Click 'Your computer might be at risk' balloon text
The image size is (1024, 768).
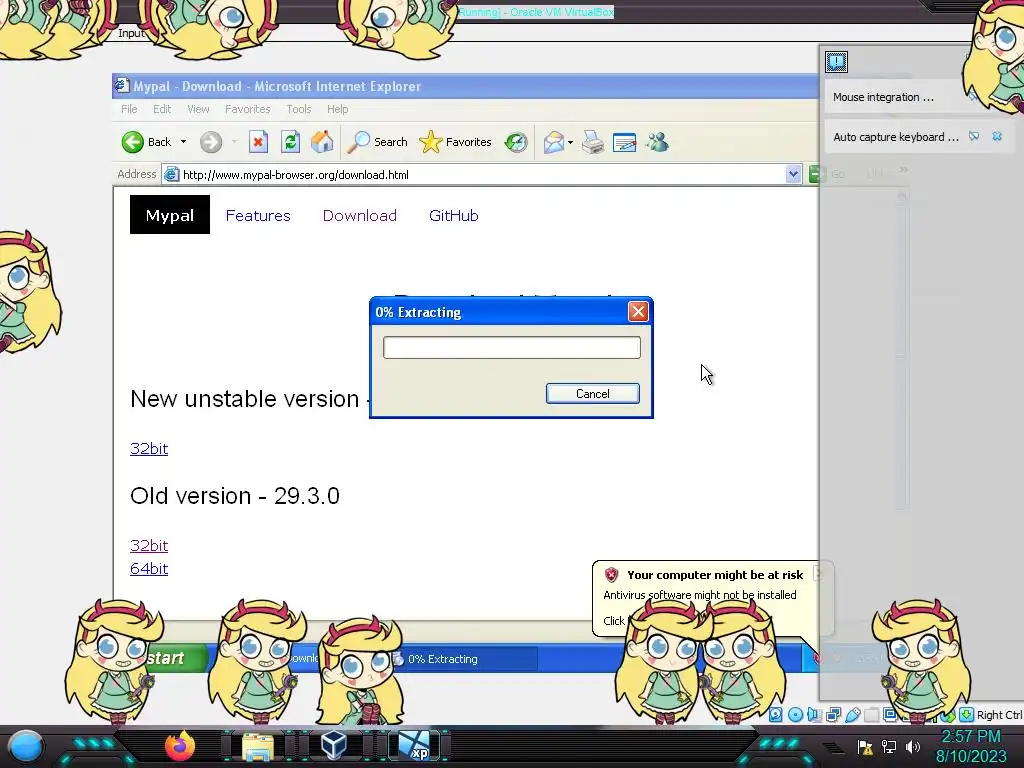[715, 575]
